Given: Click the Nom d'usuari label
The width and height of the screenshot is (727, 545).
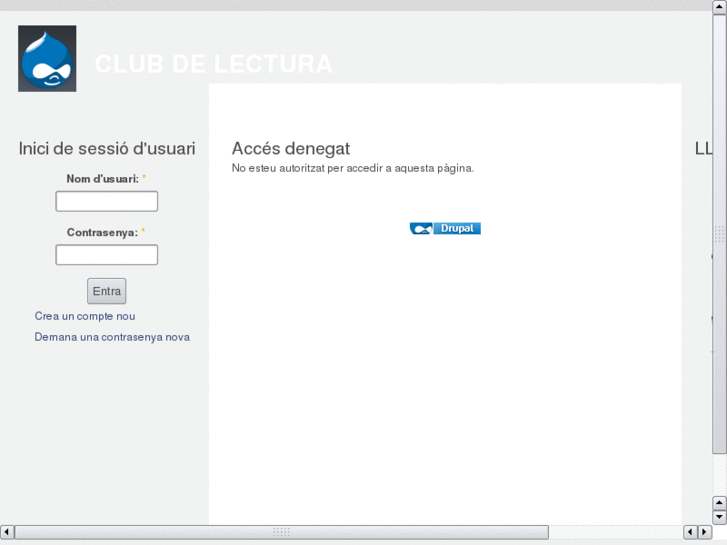Looking at the screenshot, I should tap(102, 179).
